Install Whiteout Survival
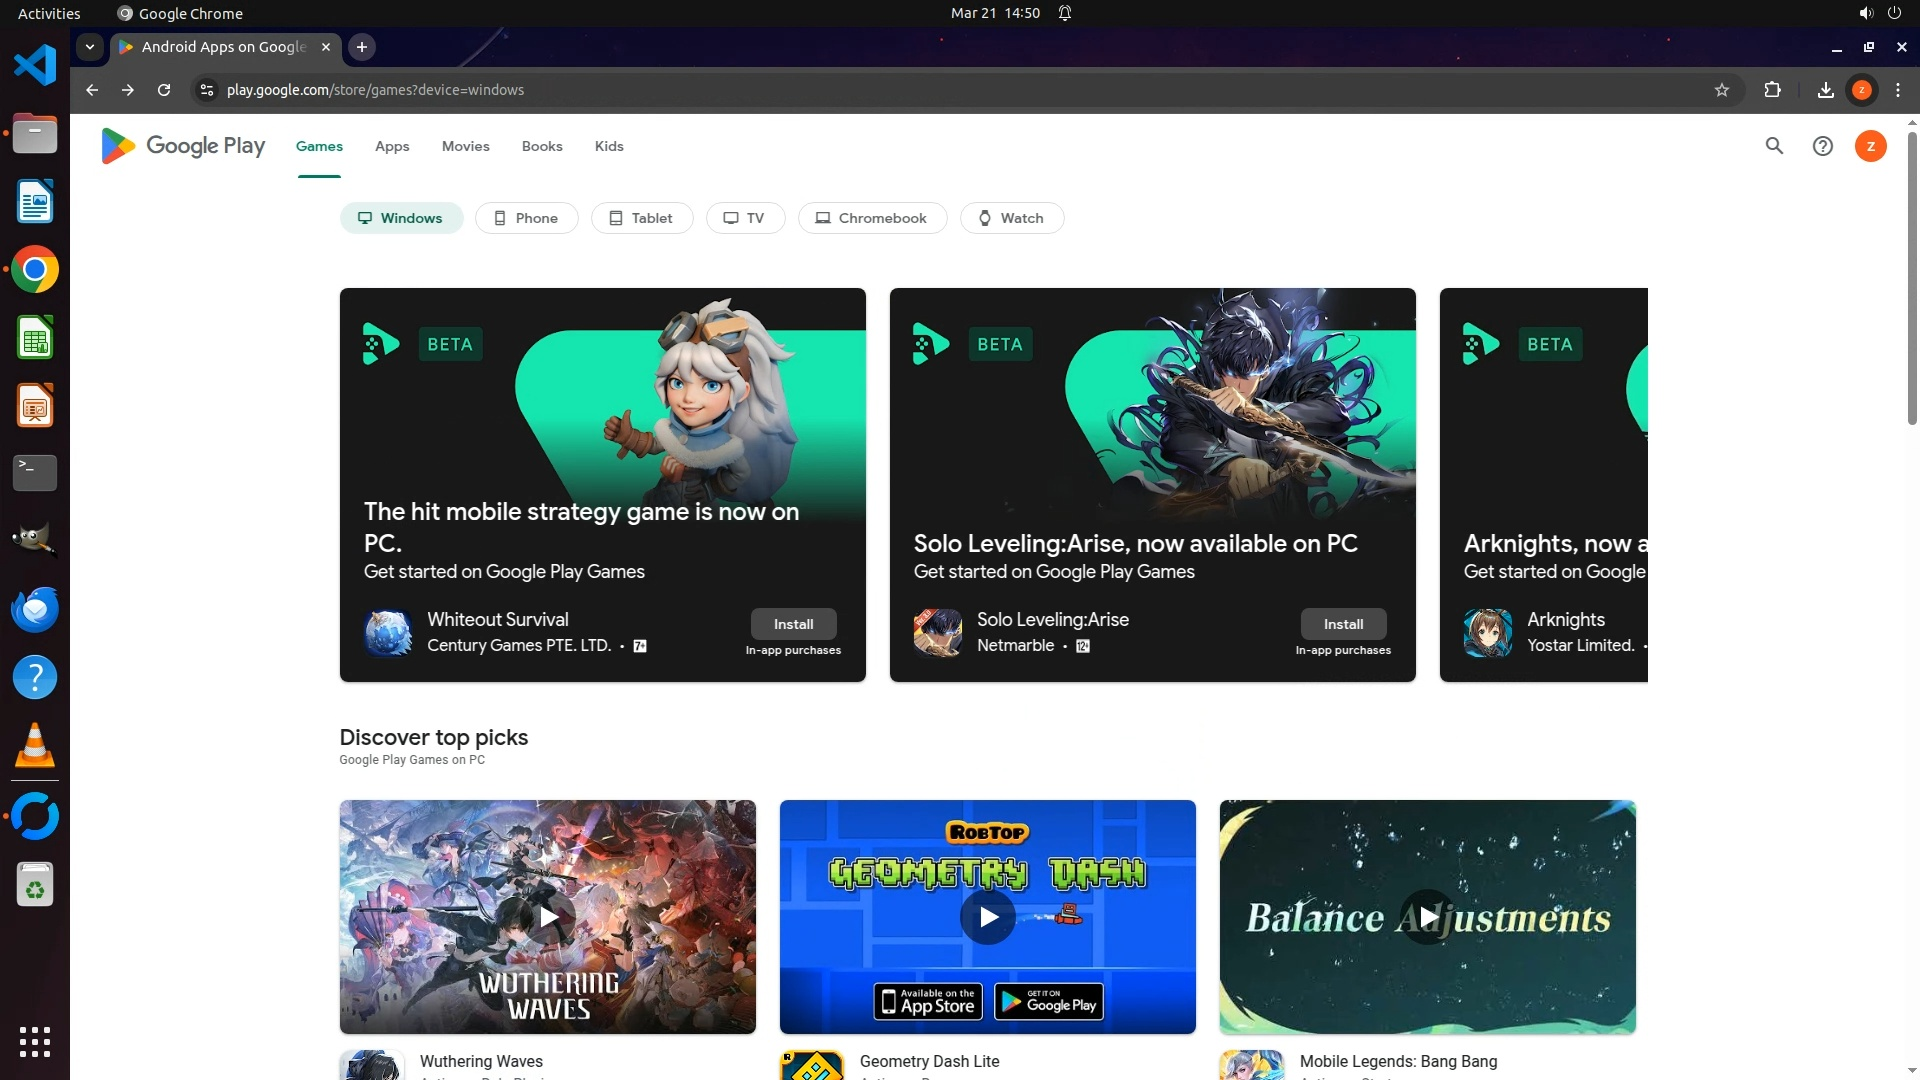 pos(793,624)
